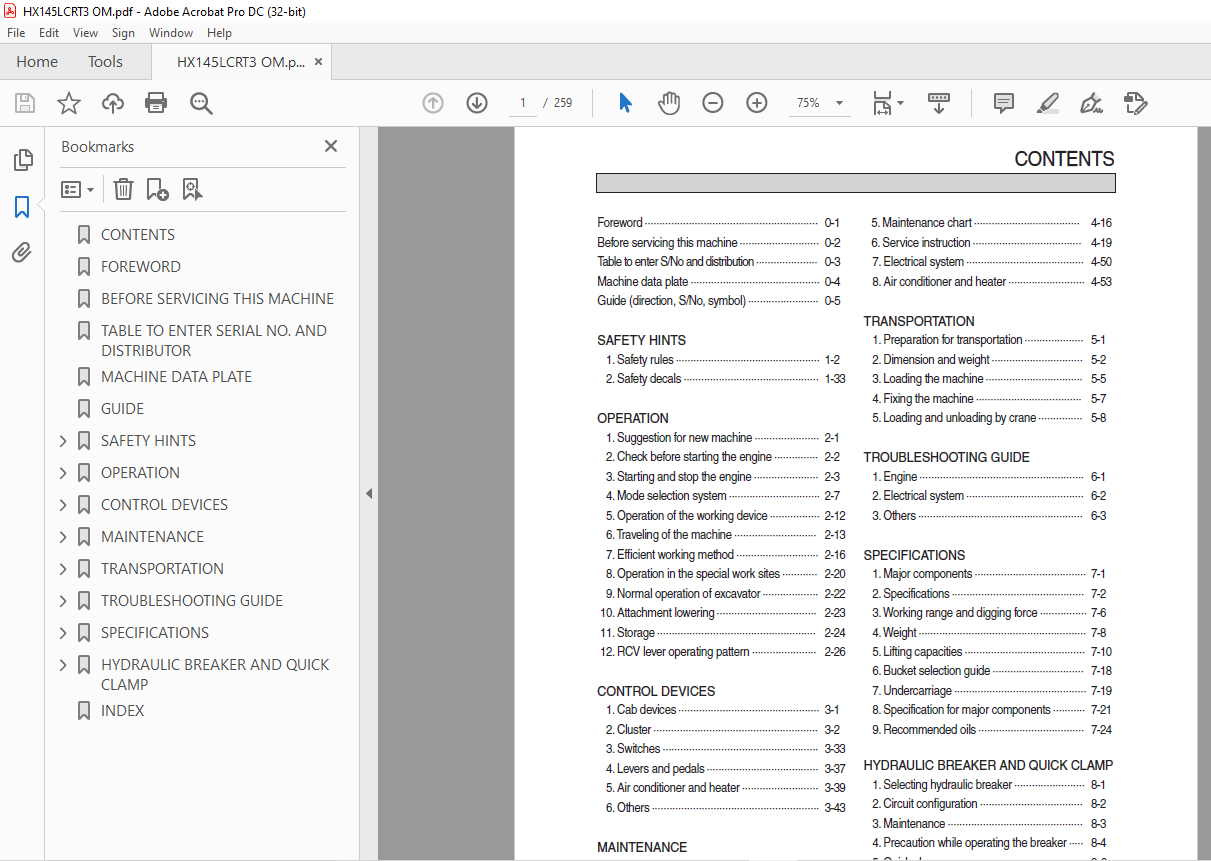
Task: Add a new bookmark
Action: (157, 189)
